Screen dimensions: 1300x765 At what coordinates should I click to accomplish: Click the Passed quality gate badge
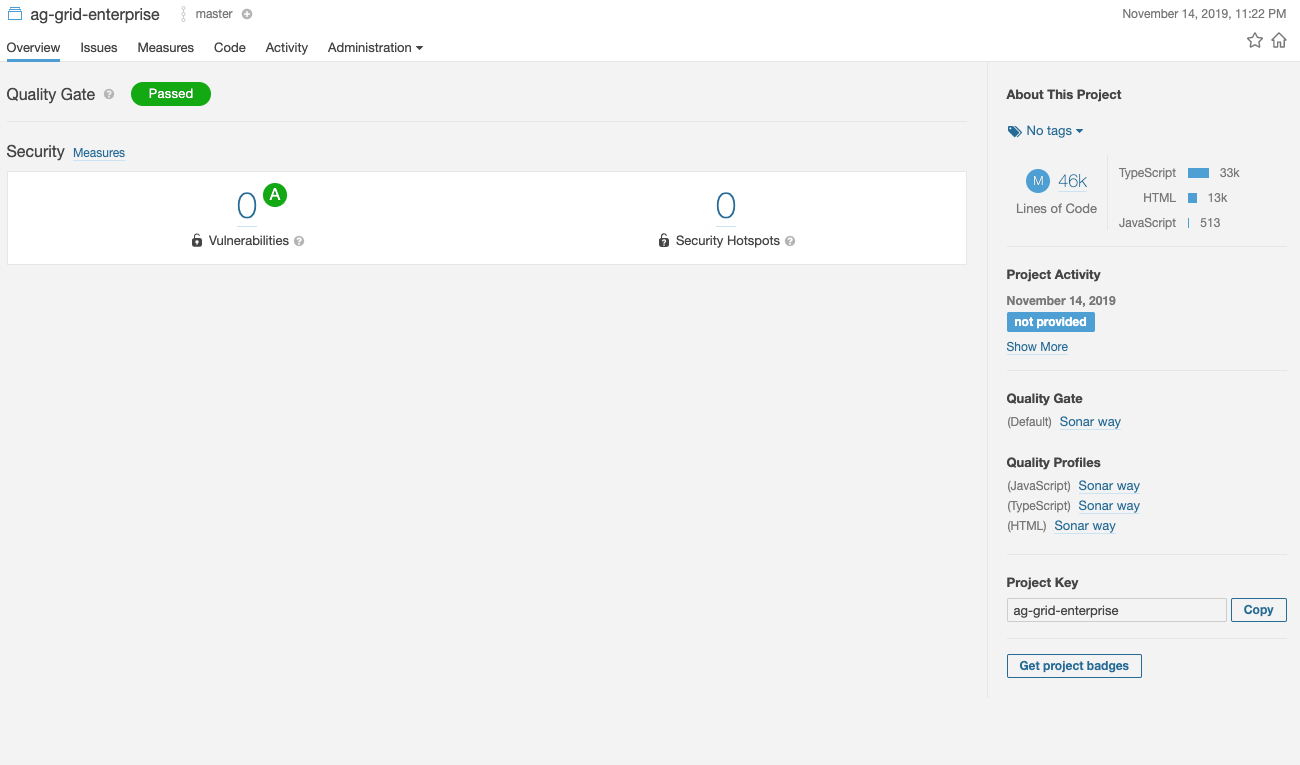[x=171, y=94]
